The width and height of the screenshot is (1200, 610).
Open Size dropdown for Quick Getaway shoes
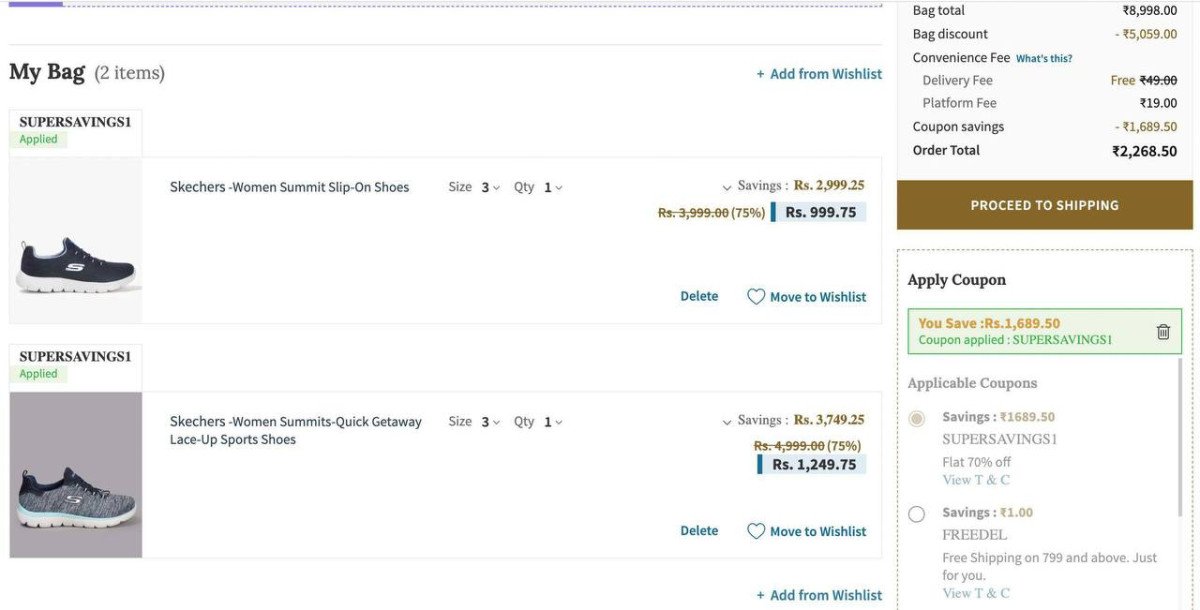click(x=489, y=422)
